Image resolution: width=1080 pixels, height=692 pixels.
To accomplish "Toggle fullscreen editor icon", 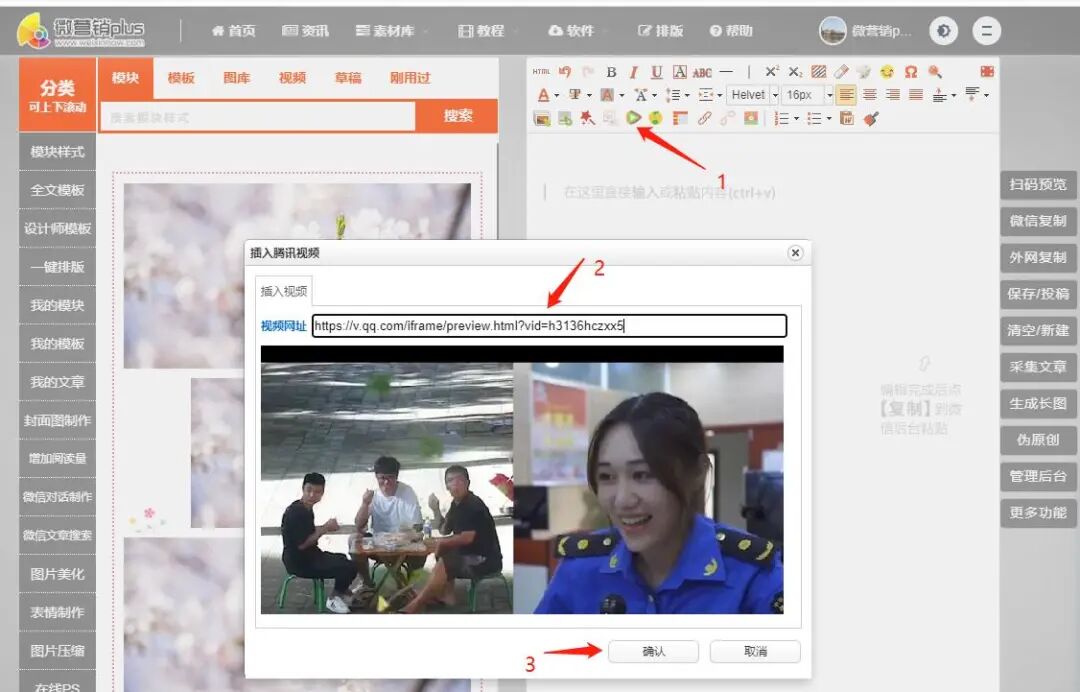I will 986,72.
